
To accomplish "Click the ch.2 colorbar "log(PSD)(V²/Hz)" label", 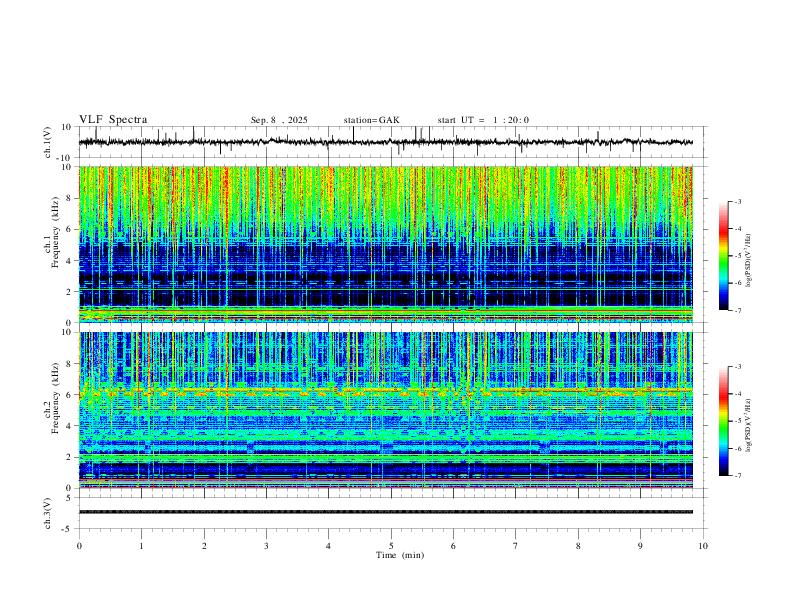I will tap(748, 425).
